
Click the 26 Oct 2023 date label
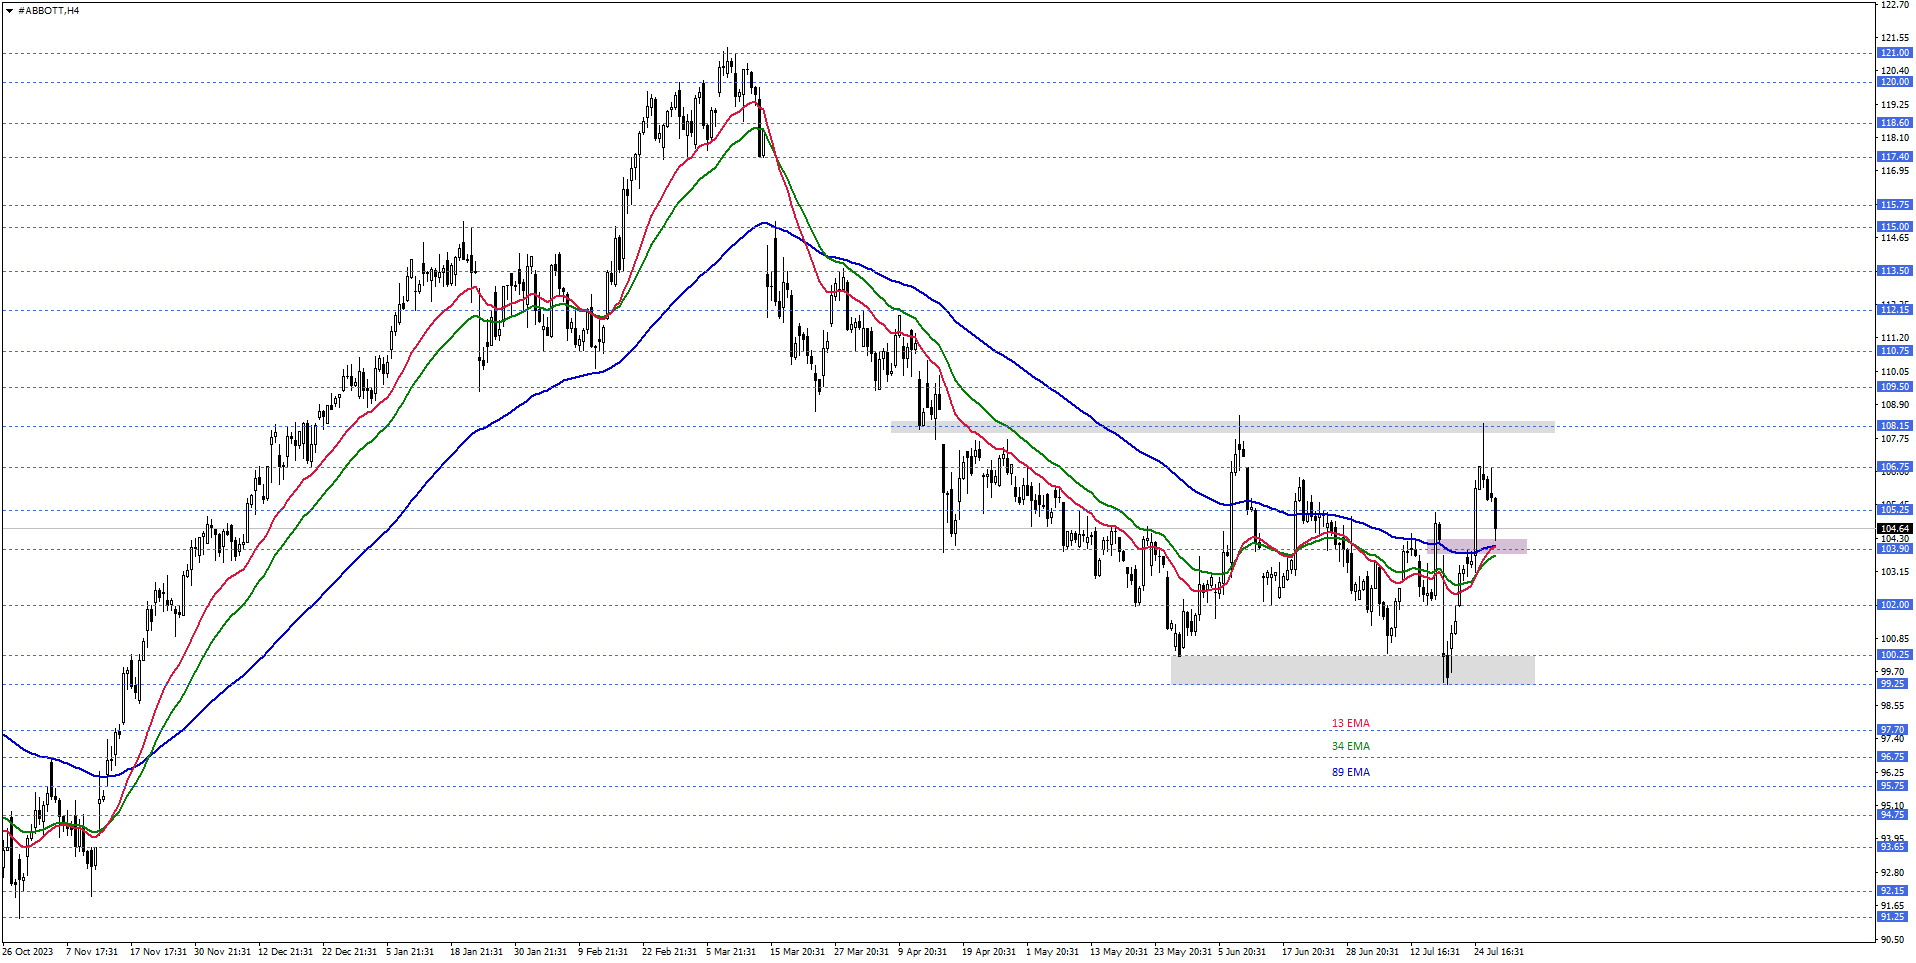point(28,951)
